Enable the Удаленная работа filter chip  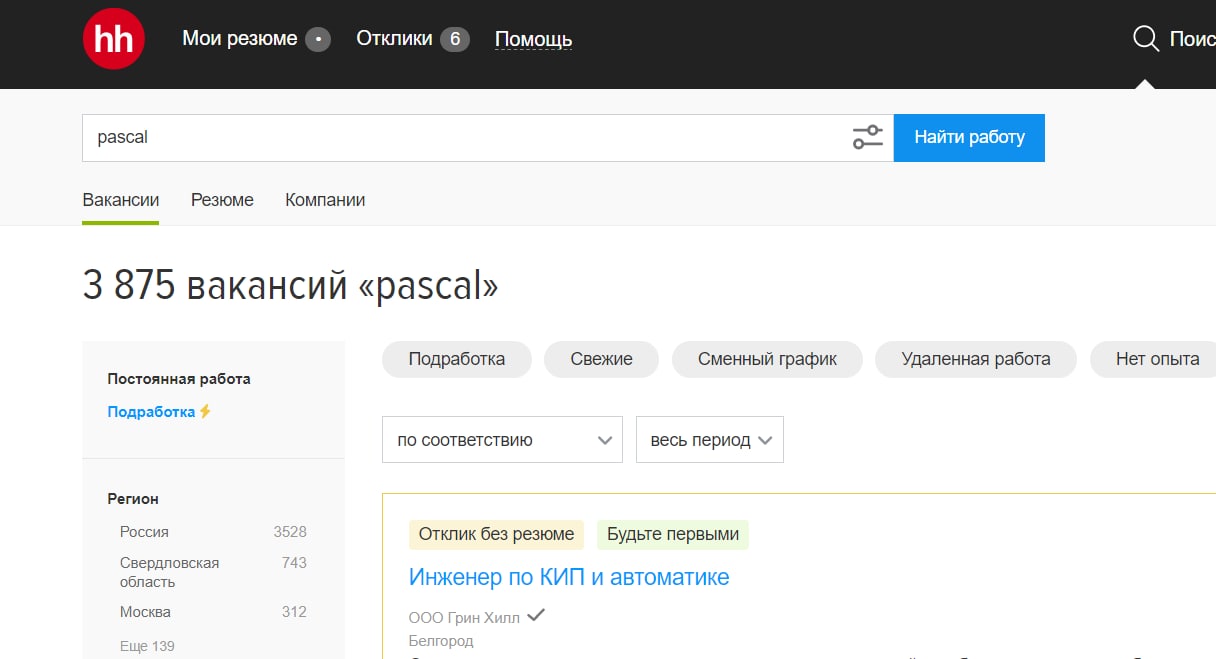975,359
